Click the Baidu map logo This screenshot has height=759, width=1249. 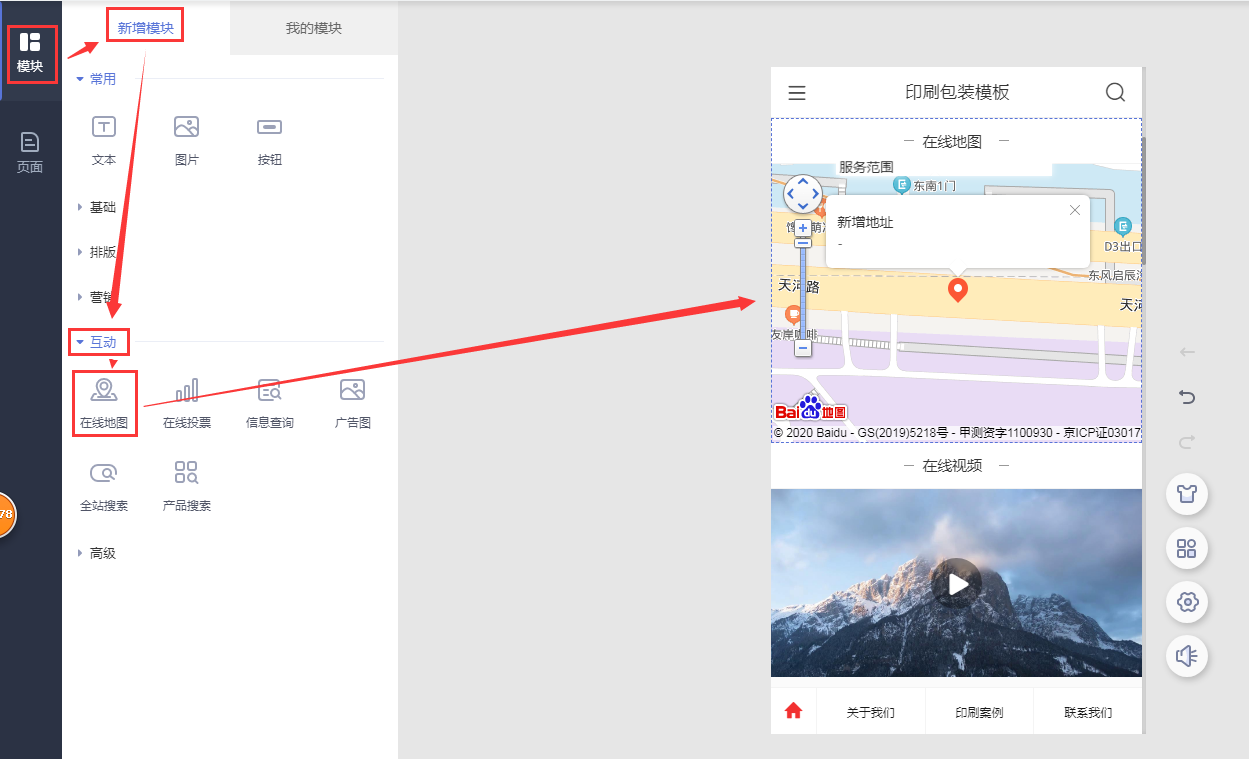811,409
